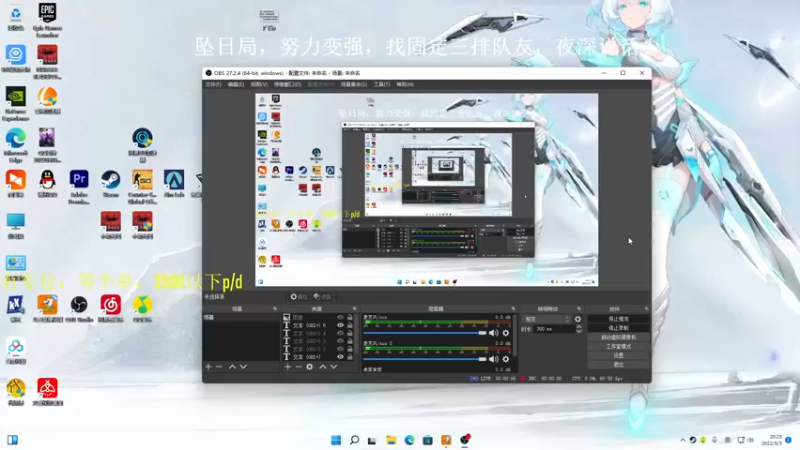The height and width of the screenshot is (450, 800).
Task: Click the 属性 (Properties) gear button above the Scenes panel
Action: pyautogui.click(x=299, y=296)
